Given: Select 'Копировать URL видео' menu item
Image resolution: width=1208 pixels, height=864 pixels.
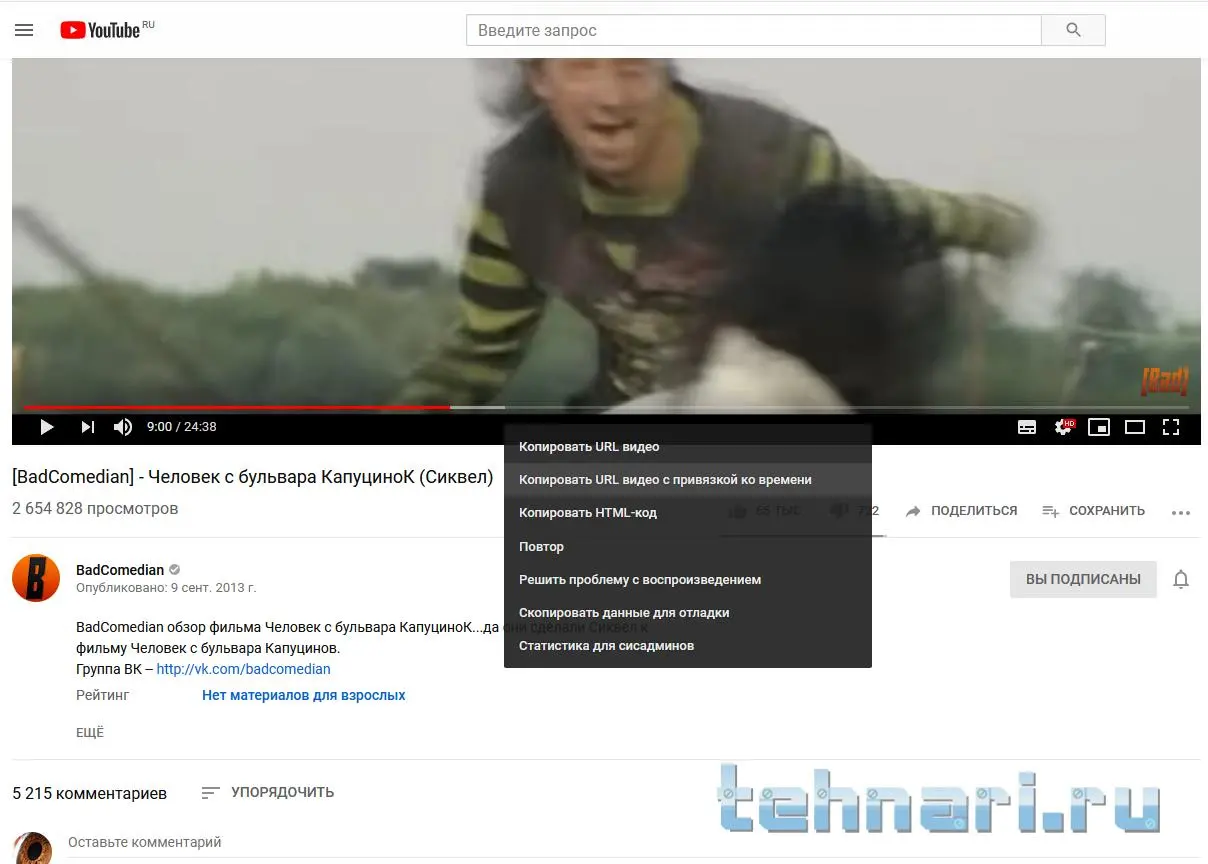Looking at the screenshot, I should 688,447.
